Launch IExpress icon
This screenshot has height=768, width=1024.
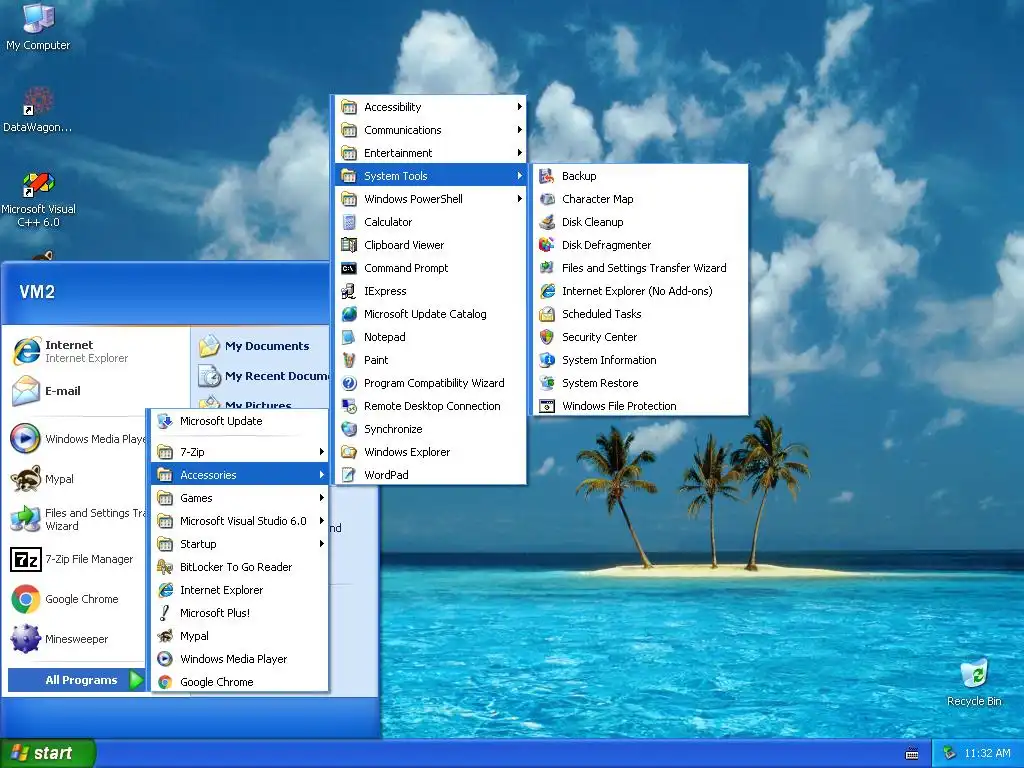[x=349, y=291]
